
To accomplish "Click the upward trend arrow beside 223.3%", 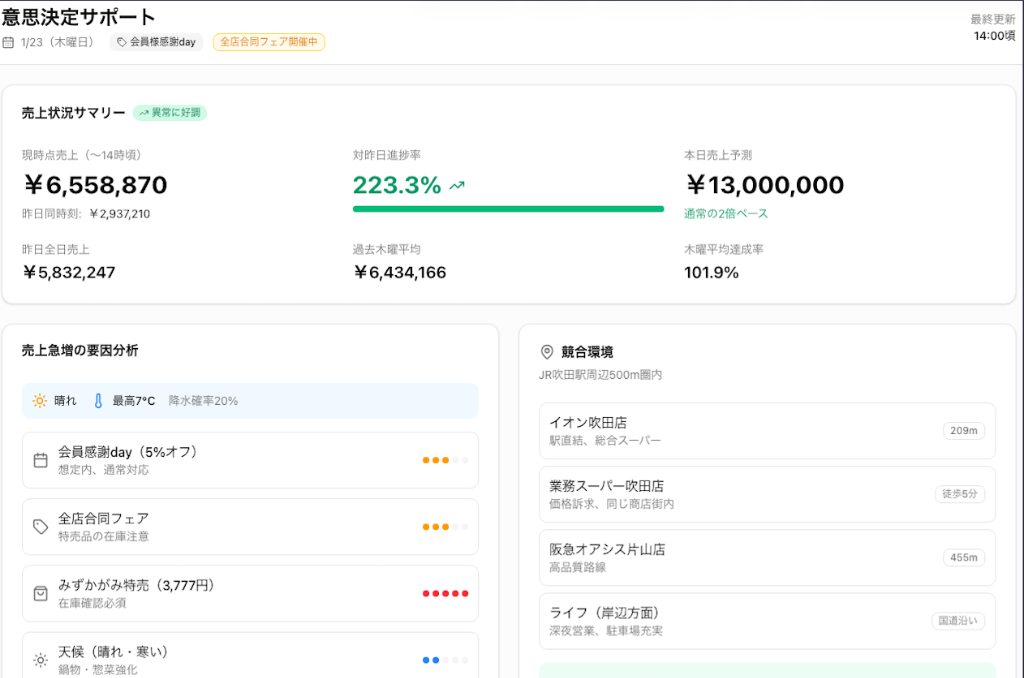I will (458, 185).
